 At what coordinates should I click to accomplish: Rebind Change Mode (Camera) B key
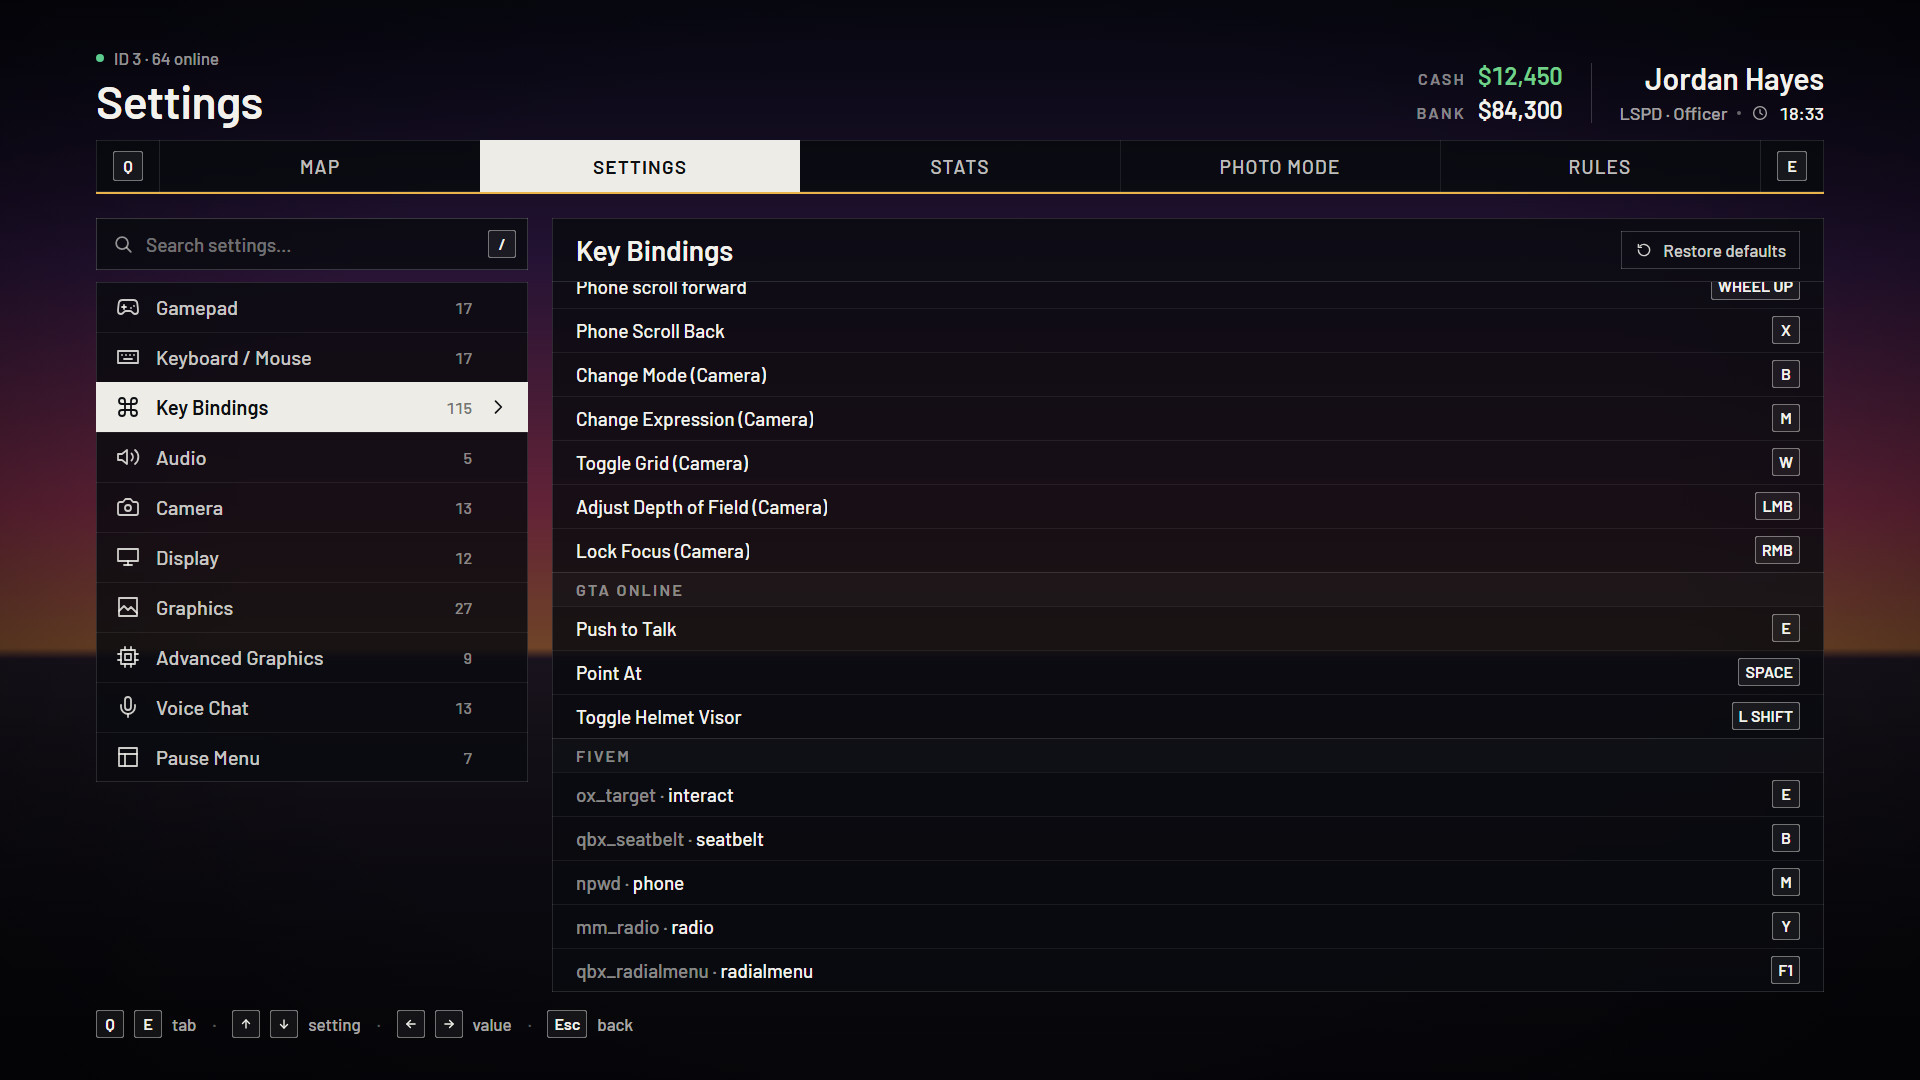[x=1786, y=375]
